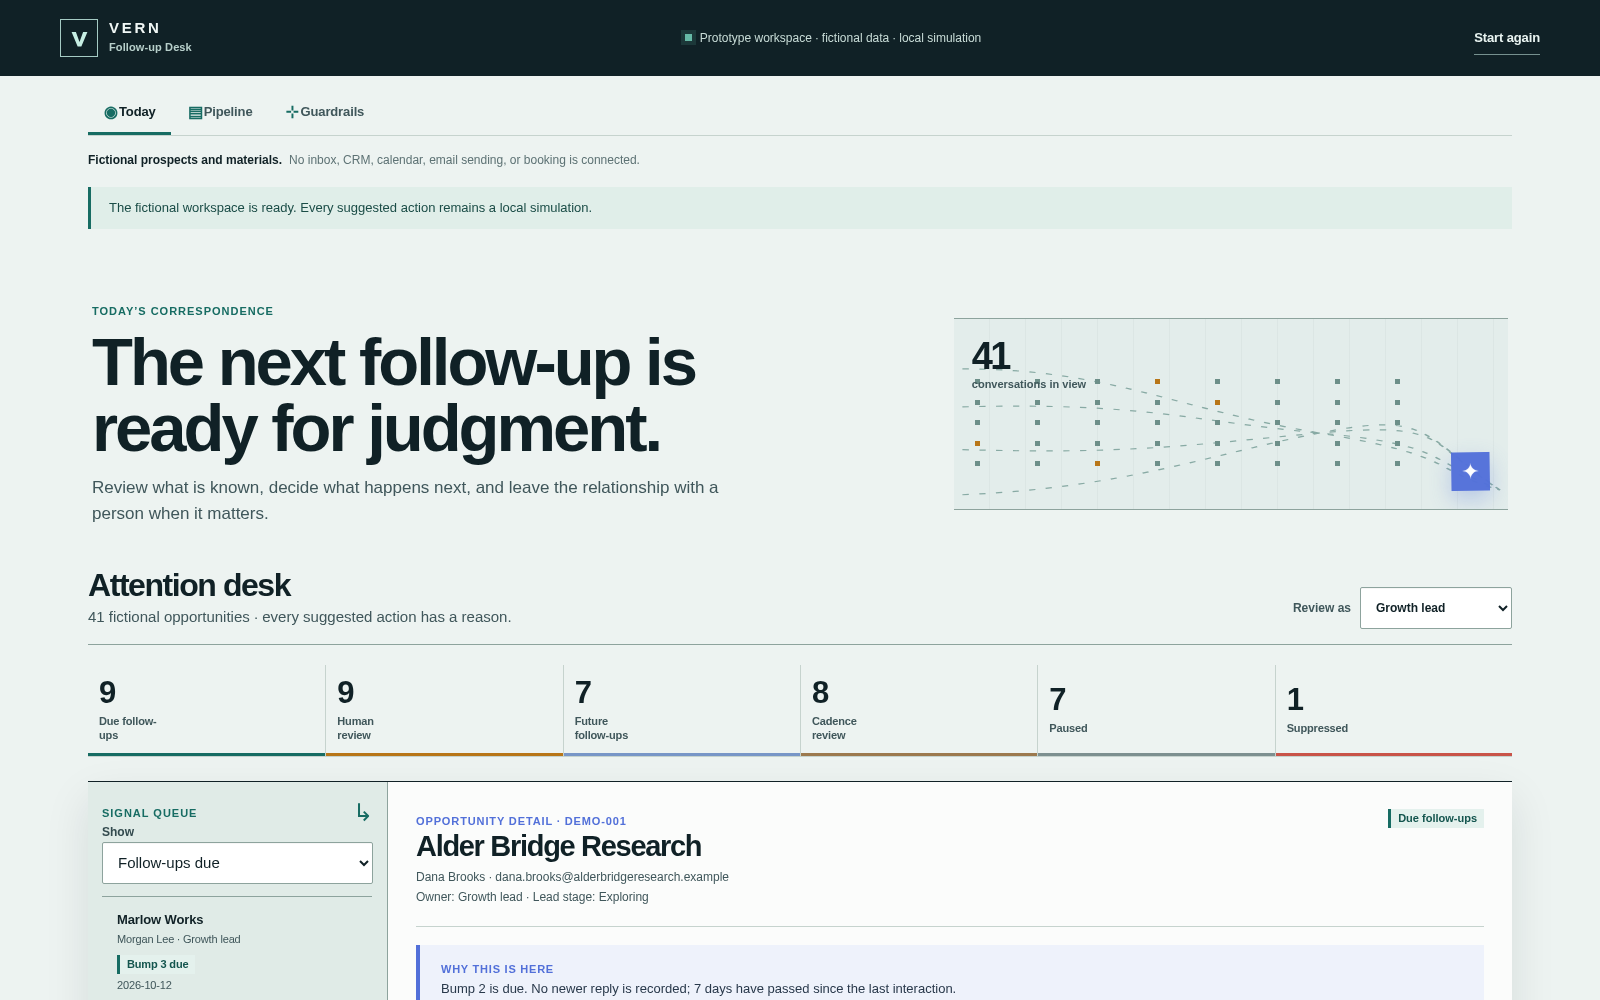
Task: Expand the Show Follow-ups due dropdown
Action: tap(237, 863)
